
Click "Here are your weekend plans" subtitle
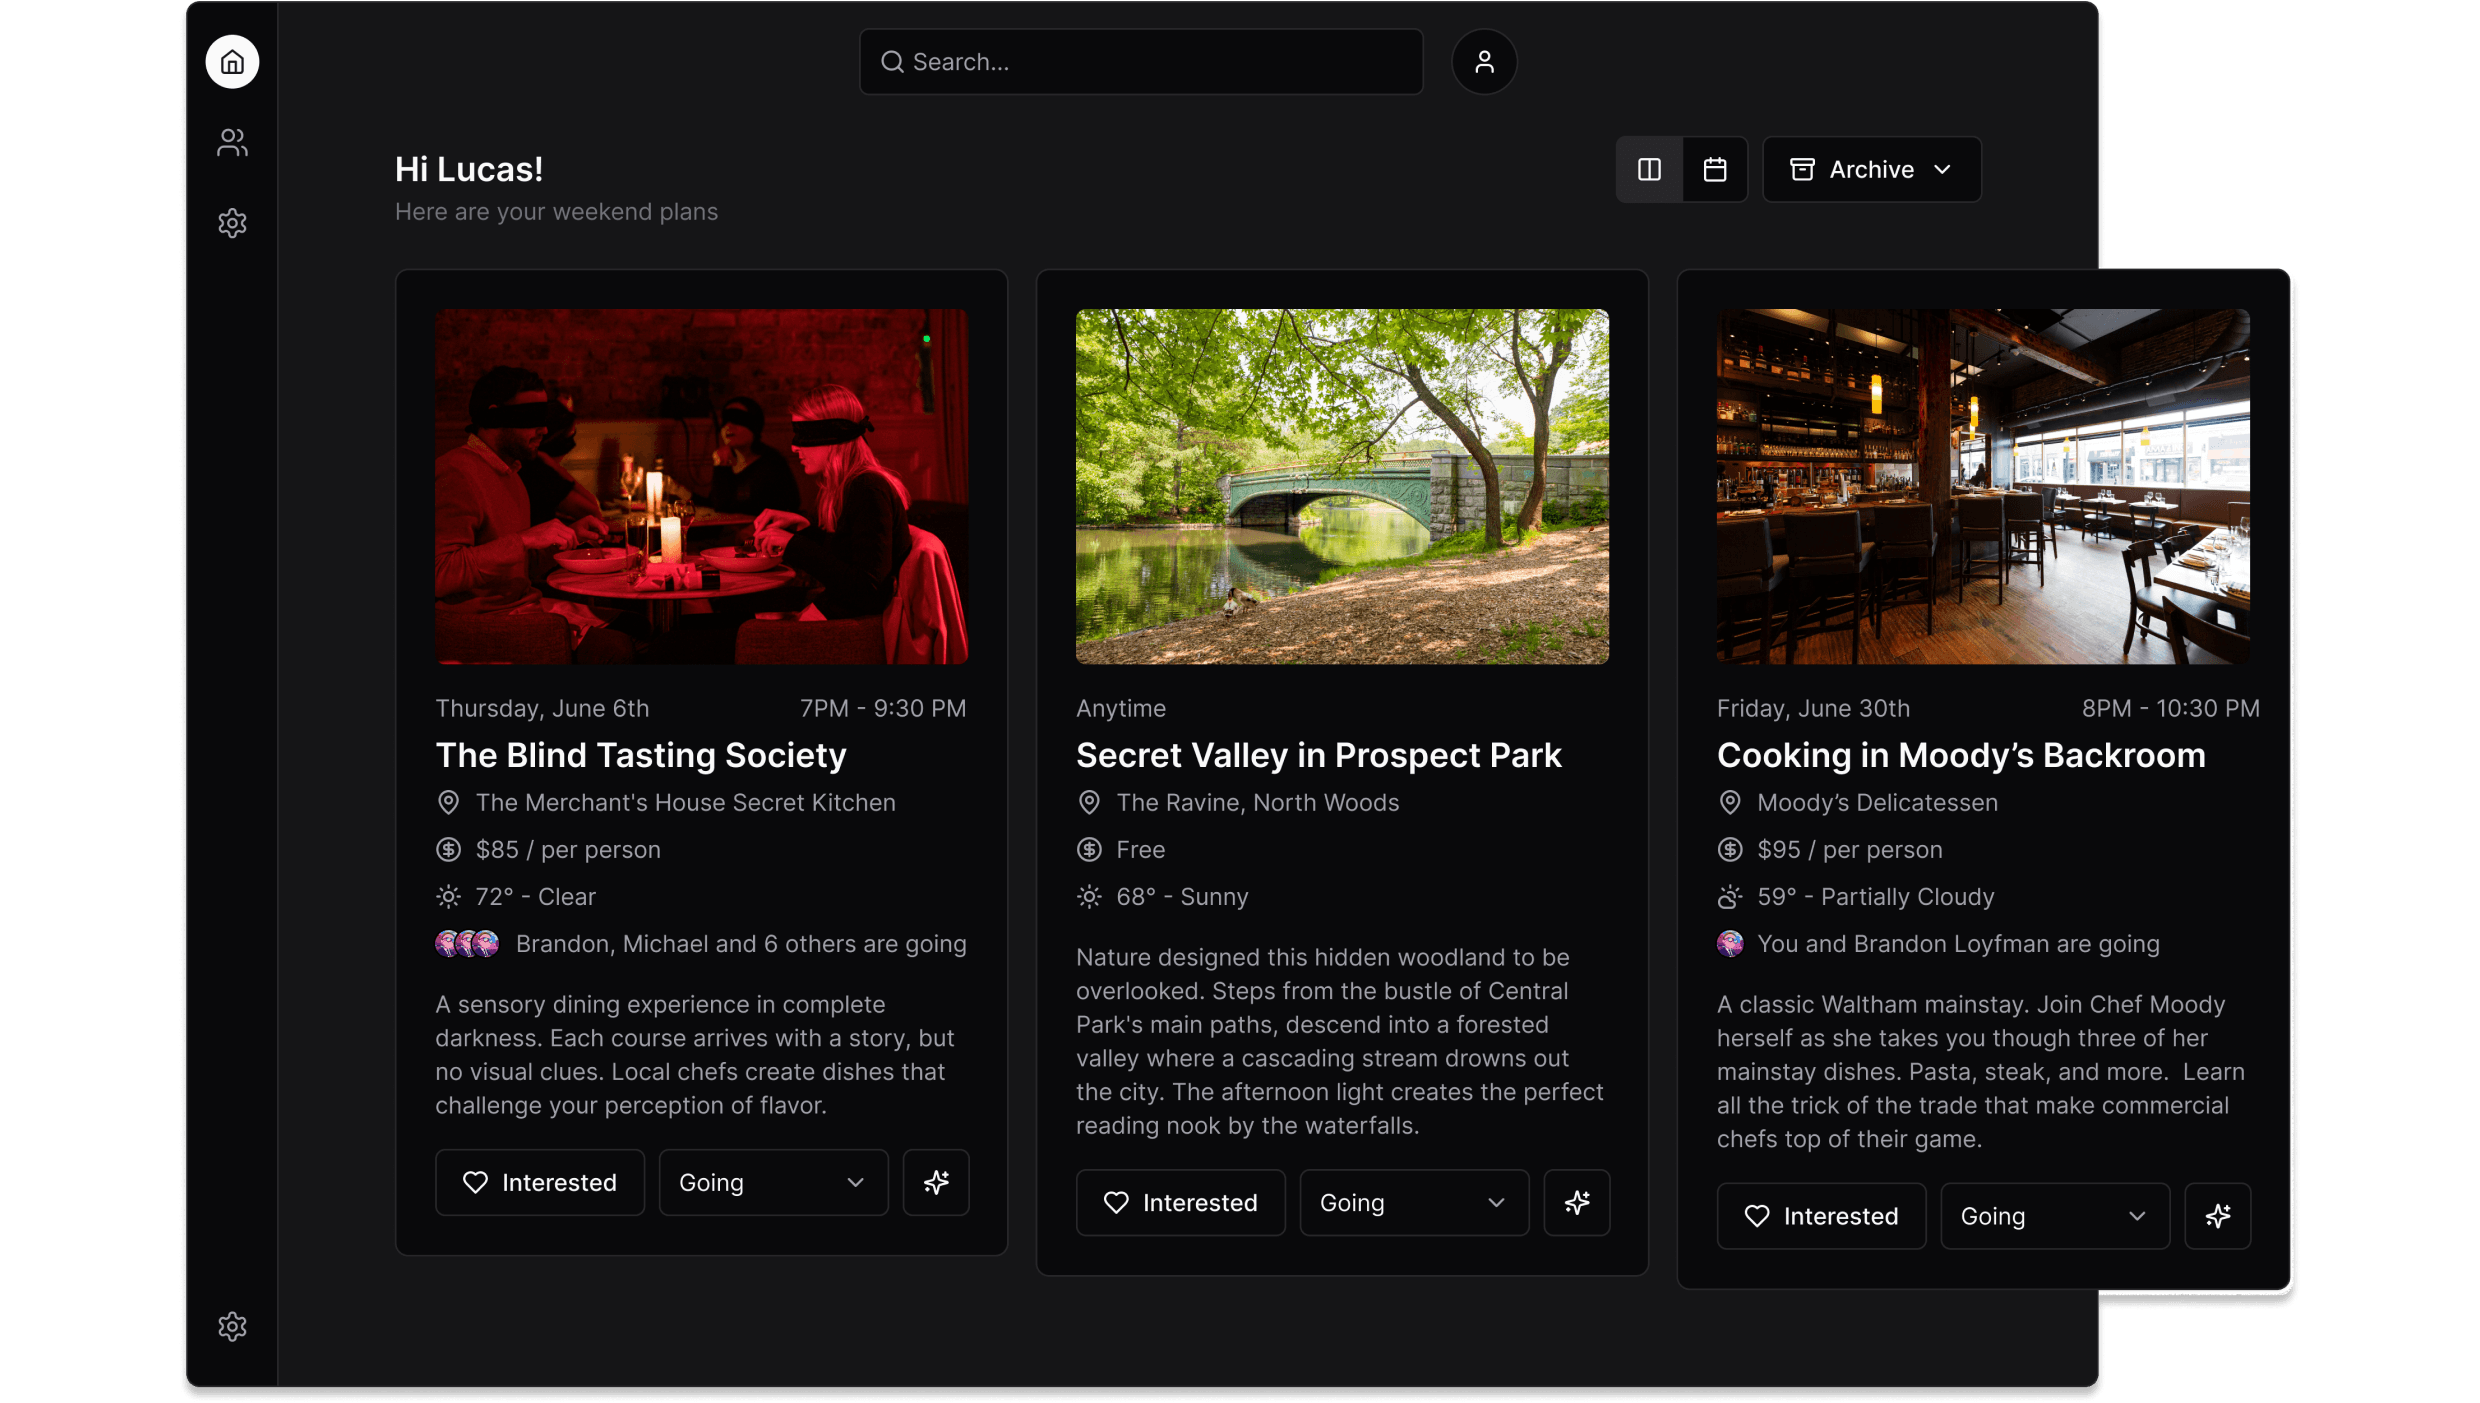coord(556,212)
